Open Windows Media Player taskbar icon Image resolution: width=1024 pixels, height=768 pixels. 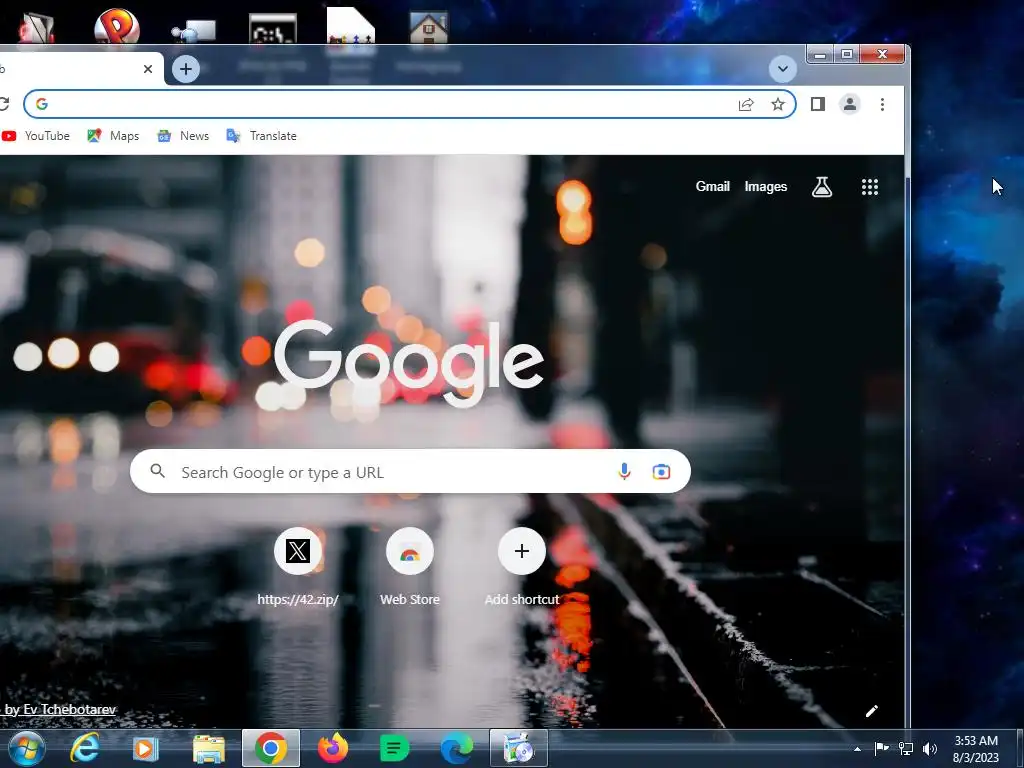[x=145, y=748]
